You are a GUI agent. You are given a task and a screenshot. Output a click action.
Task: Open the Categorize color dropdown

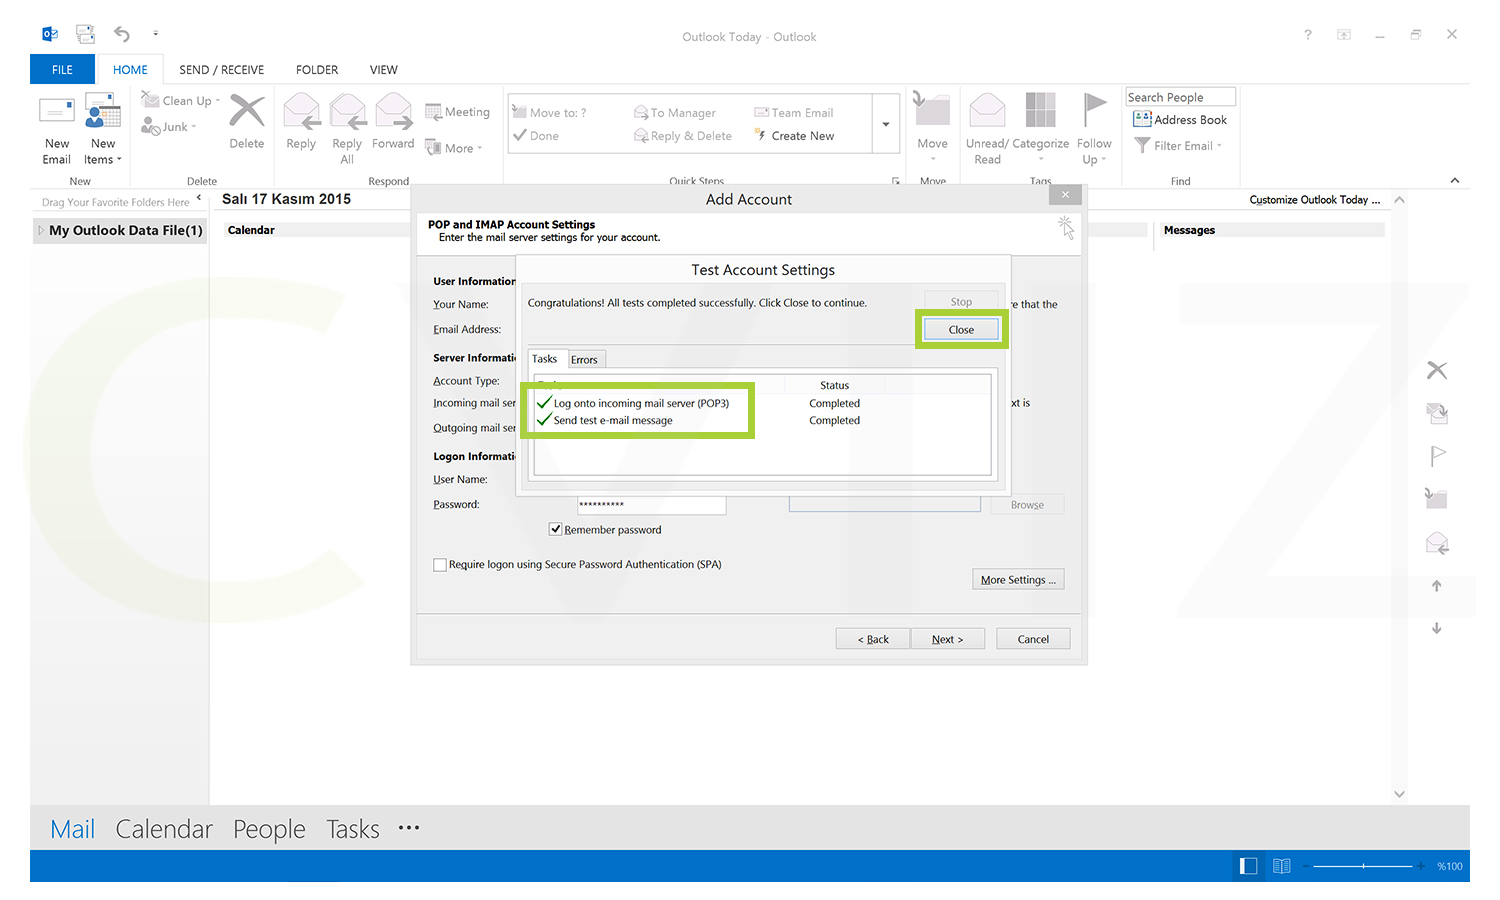point(1040,127)
